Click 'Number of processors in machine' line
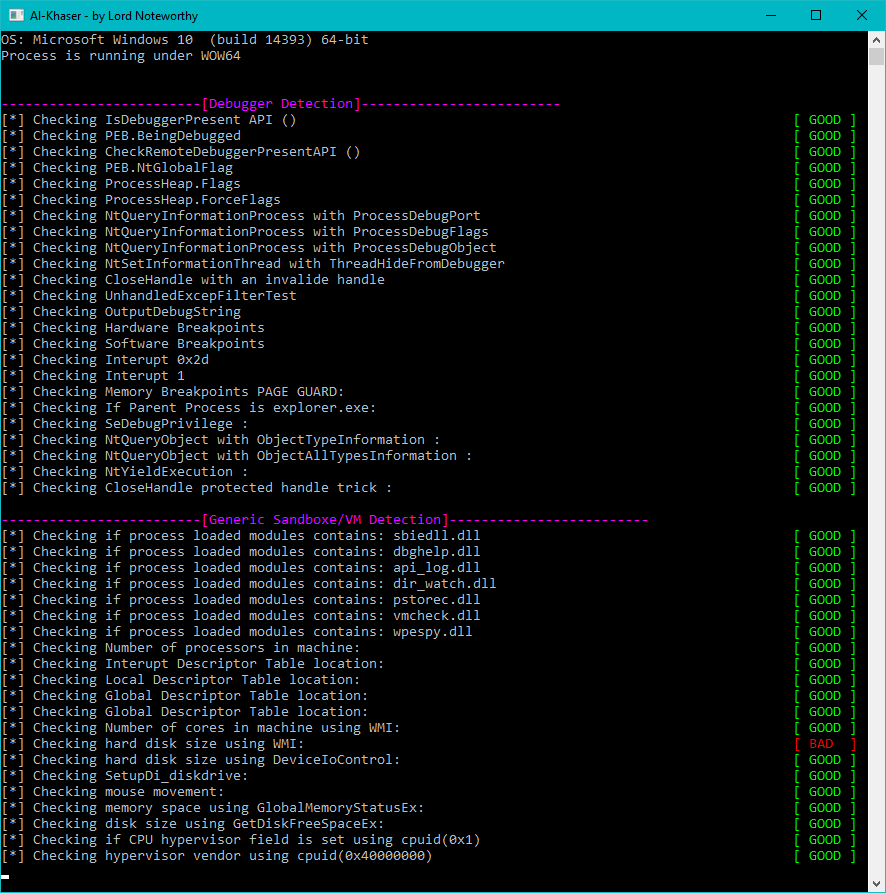The height and width of the screenshot is (893, 886). pos(181,648)
